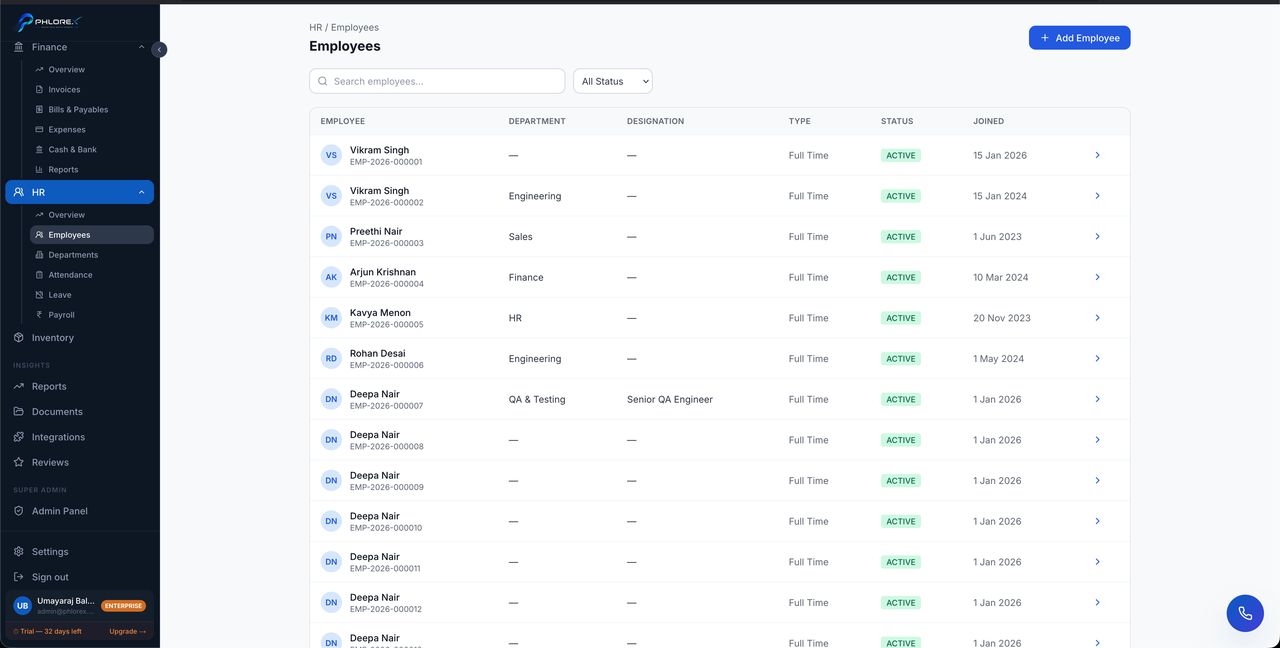This screenshot has width=1280, height=648.
Task: Select Employees in HR submenu
Action: click(91, 235)
